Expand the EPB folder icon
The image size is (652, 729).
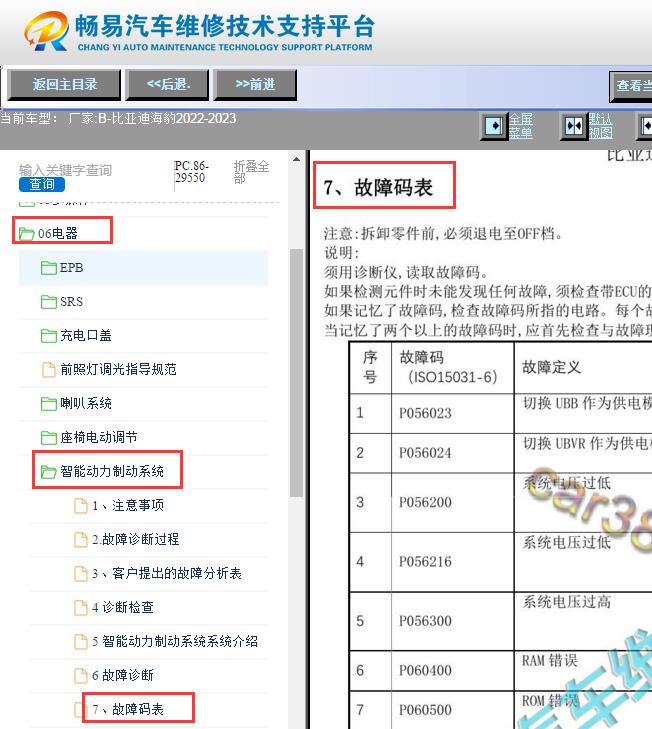pos(48,268)
